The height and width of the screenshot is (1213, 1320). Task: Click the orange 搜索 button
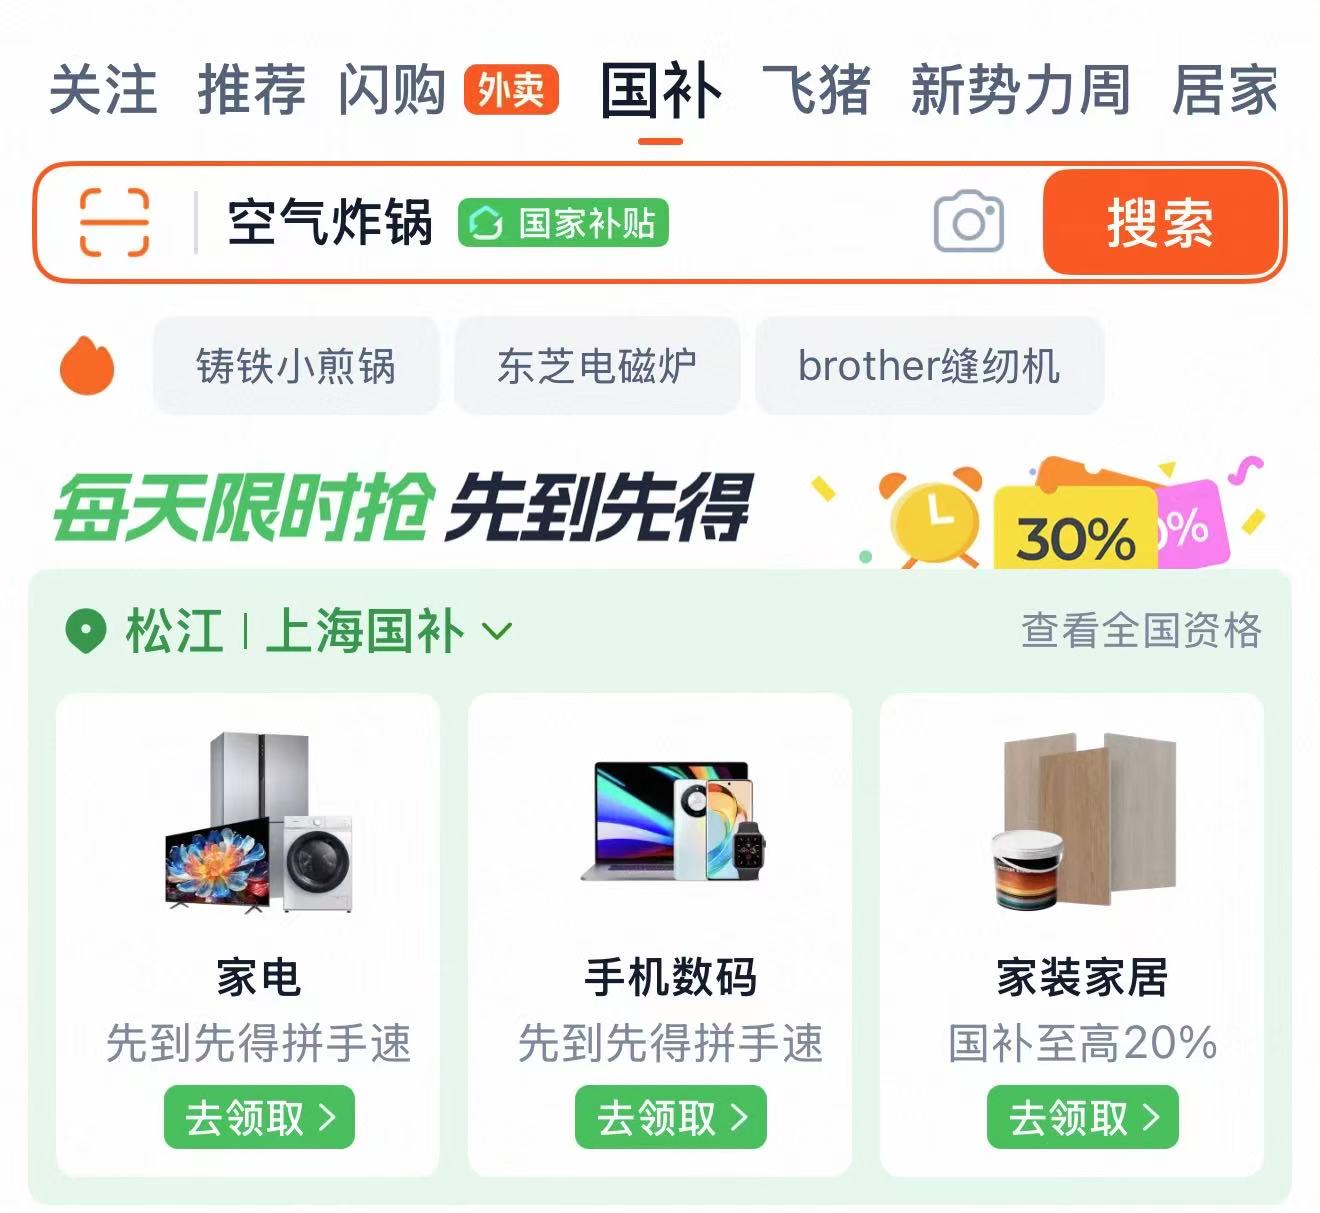click(x=1160, y=222)
